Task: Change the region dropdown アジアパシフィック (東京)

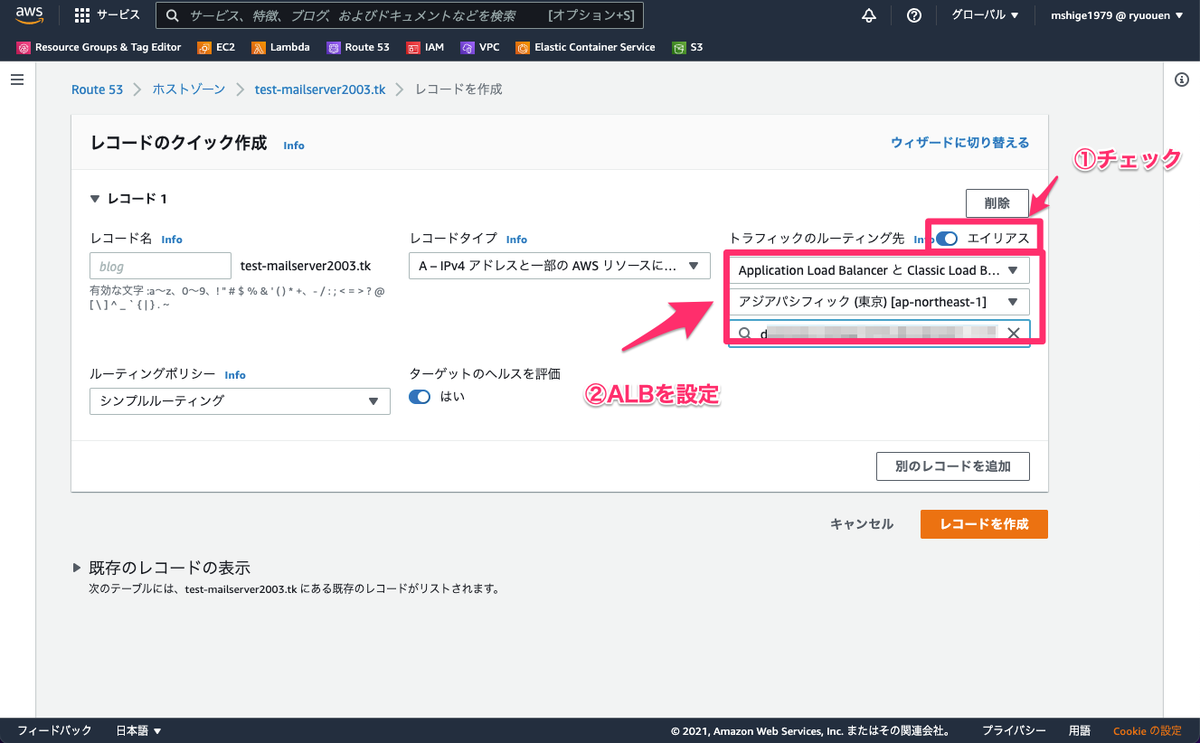Action: (879, 301)
